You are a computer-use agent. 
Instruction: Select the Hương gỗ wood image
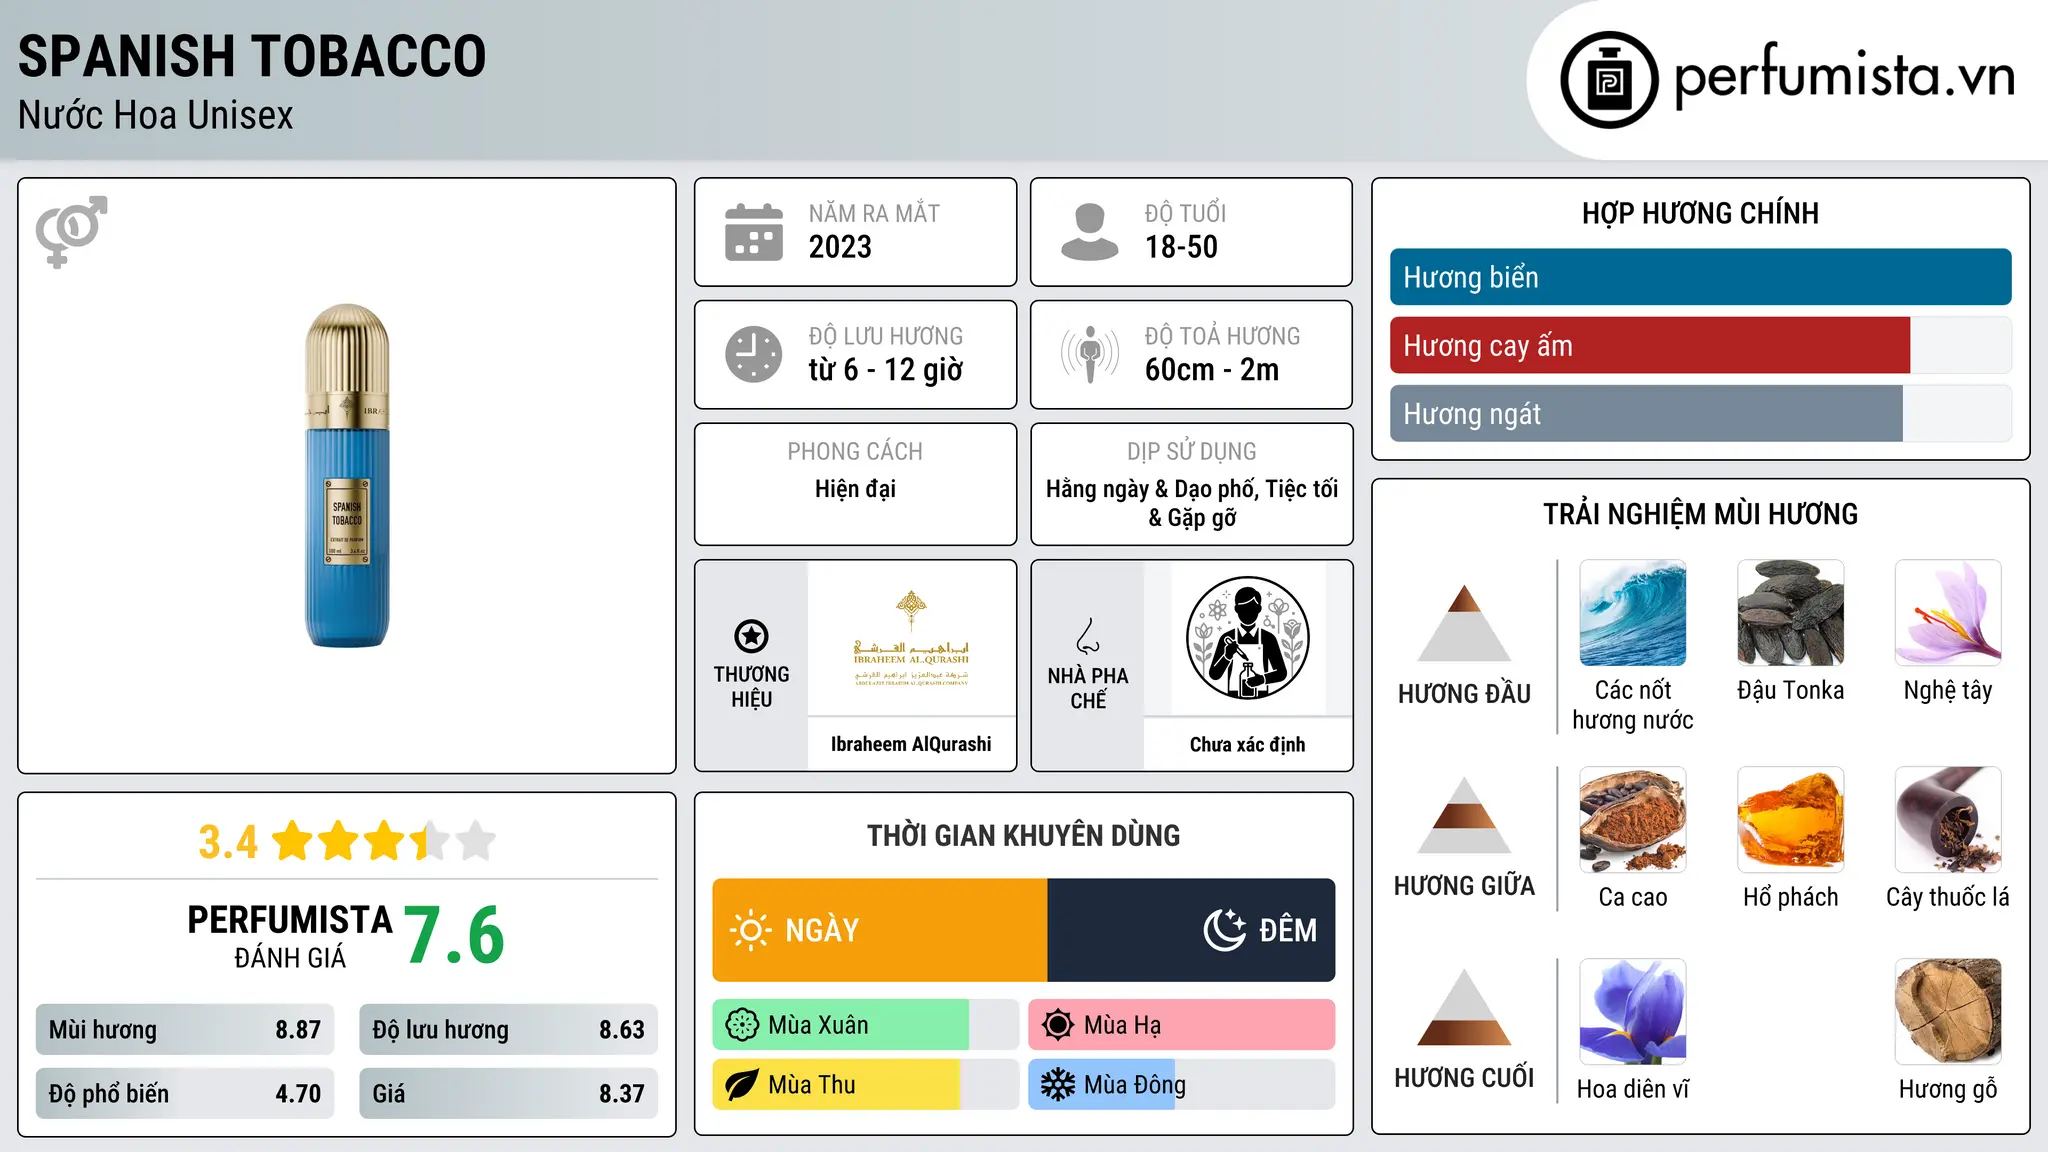point(1948,1012)
